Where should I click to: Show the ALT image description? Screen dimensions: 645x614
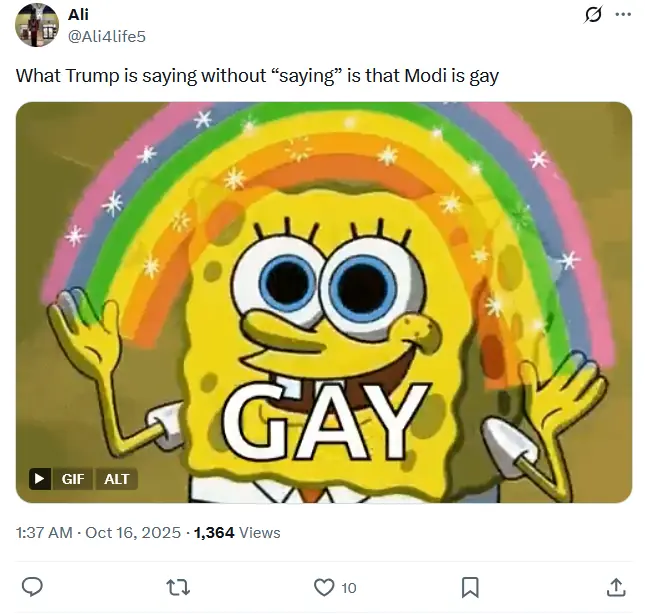[x=117, y=479]
